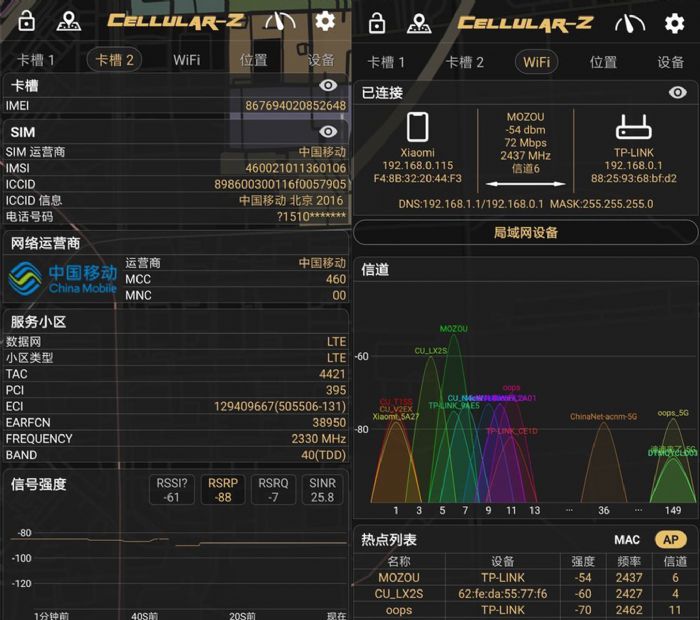Image resolution: width=700 pixels, height=620 pixels.
Task: Switch to 卡槽 2 tab in left screen
Action: point(114,60)
